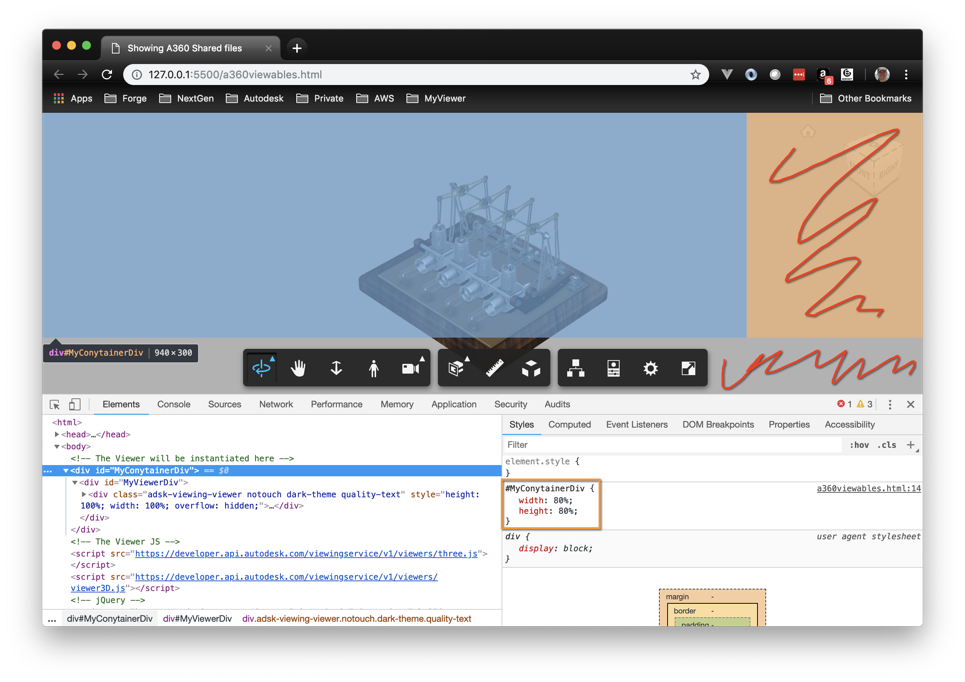Open the Application tab
This screenshot has height=682, width=965.
pos(454,404)
